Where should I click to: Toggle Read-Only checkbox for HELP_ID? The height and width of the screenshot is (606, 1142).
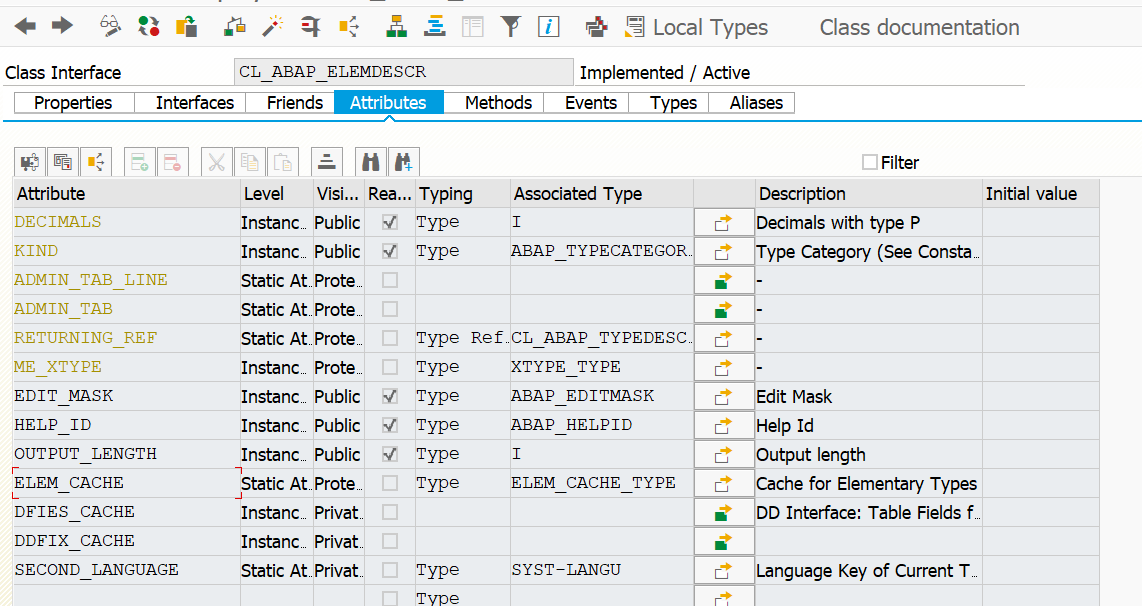tap(390, 425)
